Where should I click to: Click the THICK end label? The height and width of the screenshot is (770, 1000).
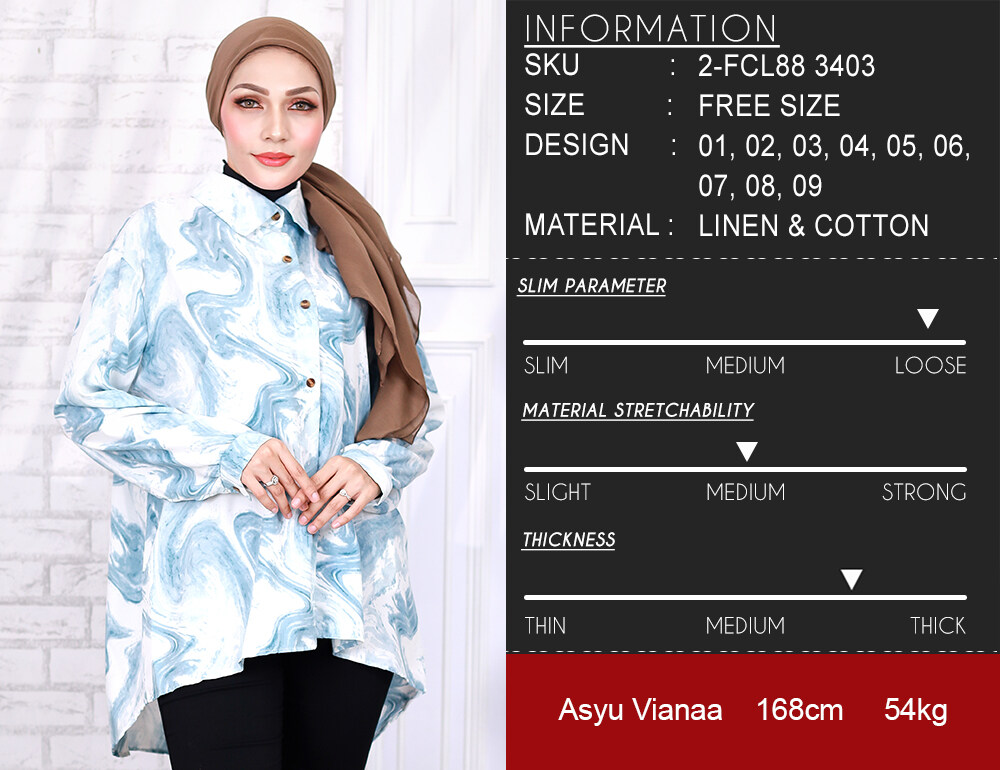(938, 625)
